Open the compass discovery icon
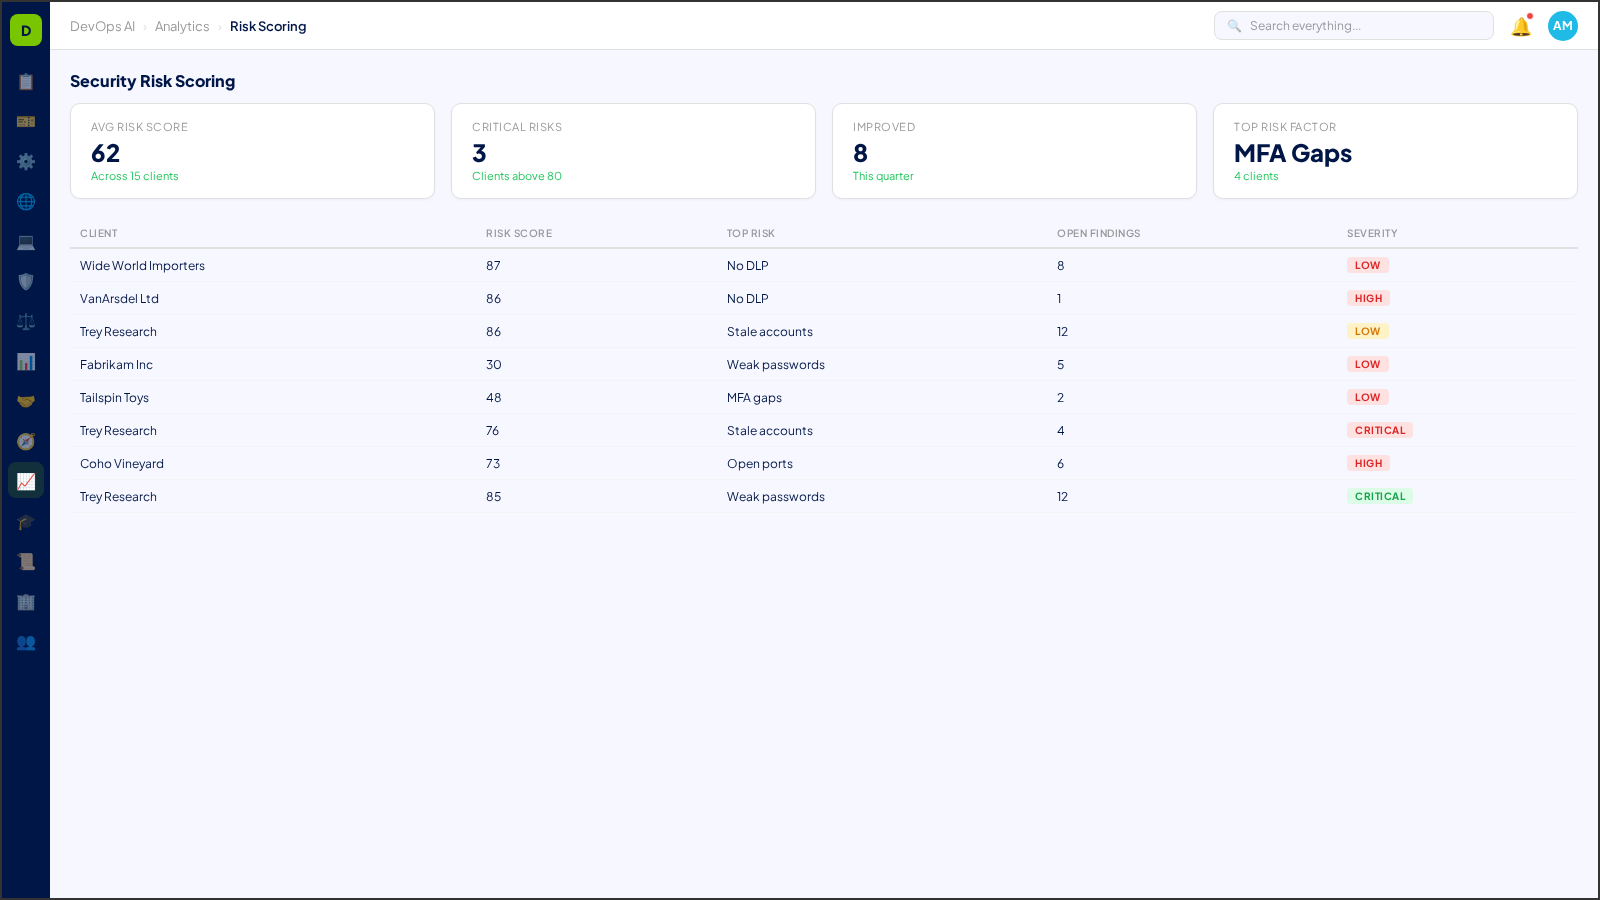Viewport: 1600px width, 900px height. (25, 441)
